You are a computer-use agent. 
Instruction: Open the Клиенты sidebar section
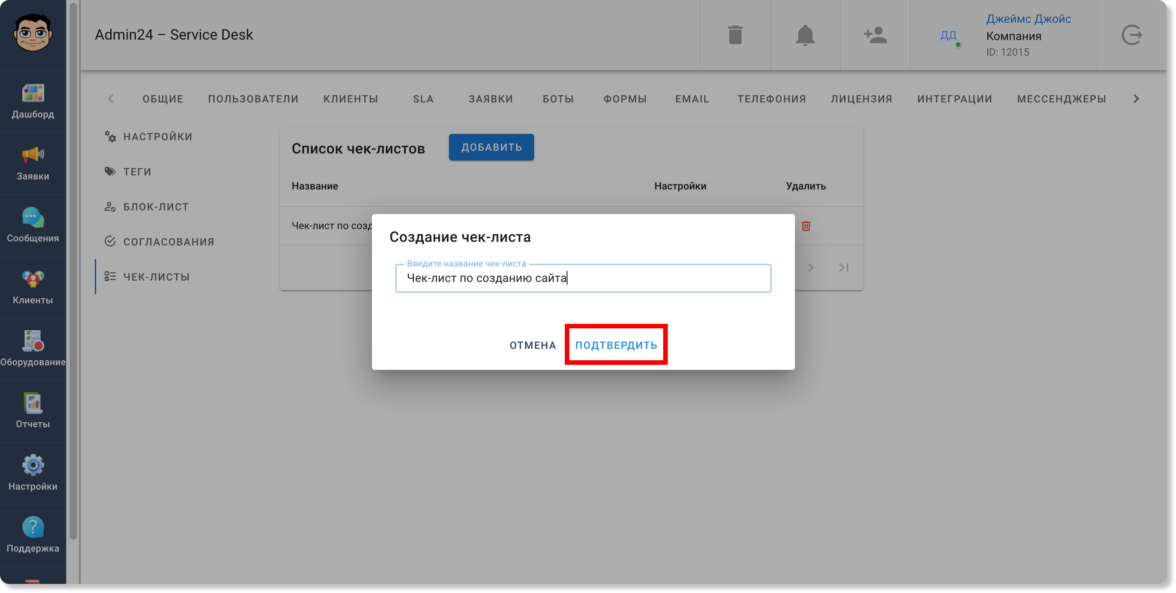coord(33,286)
